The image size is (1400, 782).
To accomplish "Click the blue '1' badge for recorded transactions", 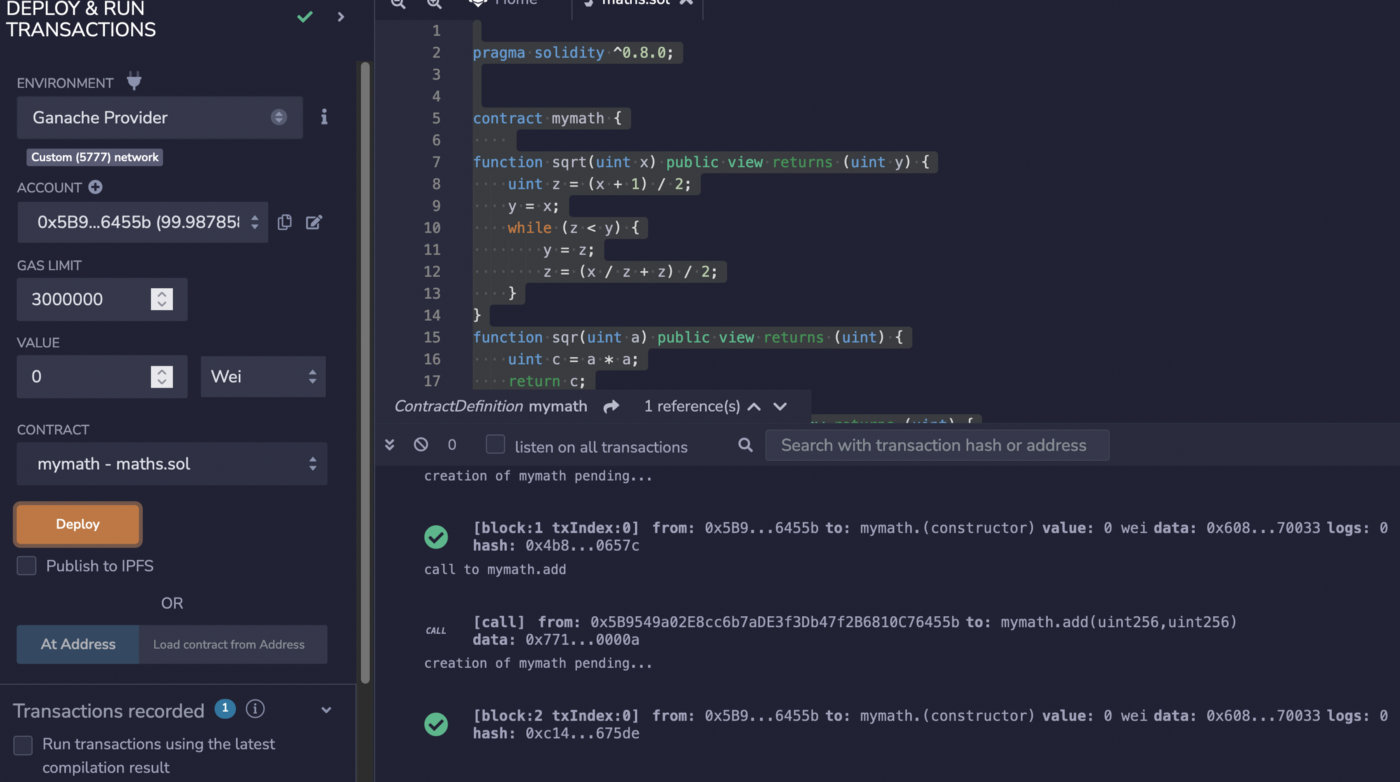I will [x=225, y=709].
